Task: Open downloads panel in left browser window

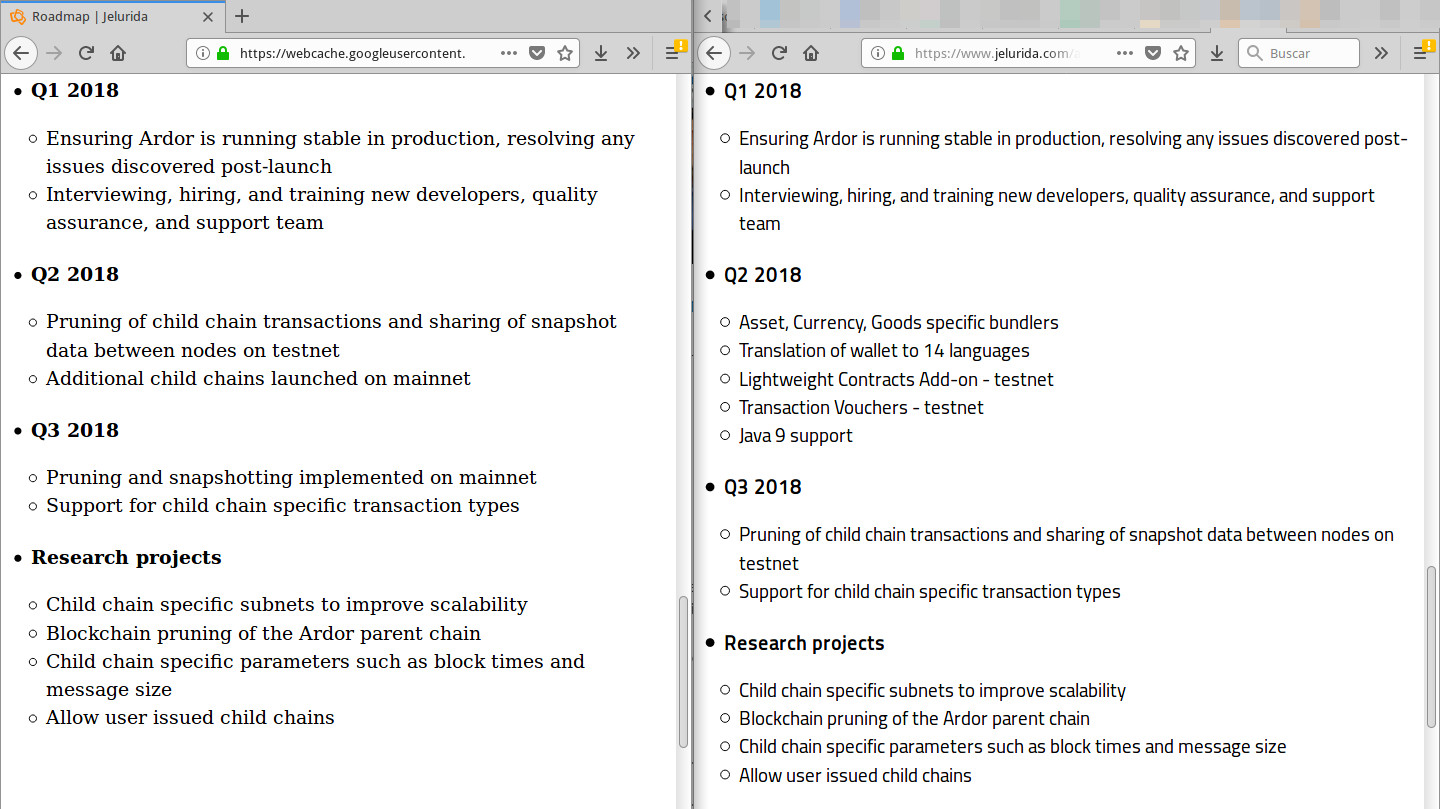Action: pos(601,53)
